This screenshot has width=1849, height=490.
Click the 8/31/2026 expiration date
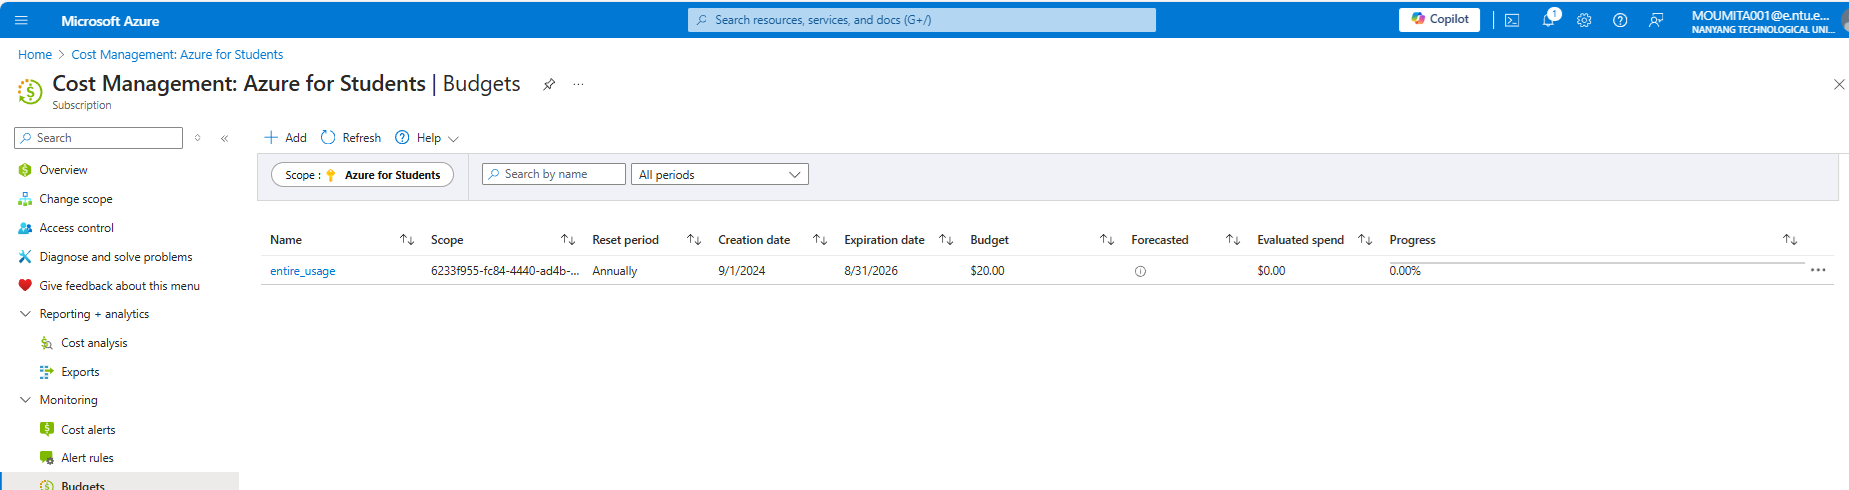coord(871,271)
